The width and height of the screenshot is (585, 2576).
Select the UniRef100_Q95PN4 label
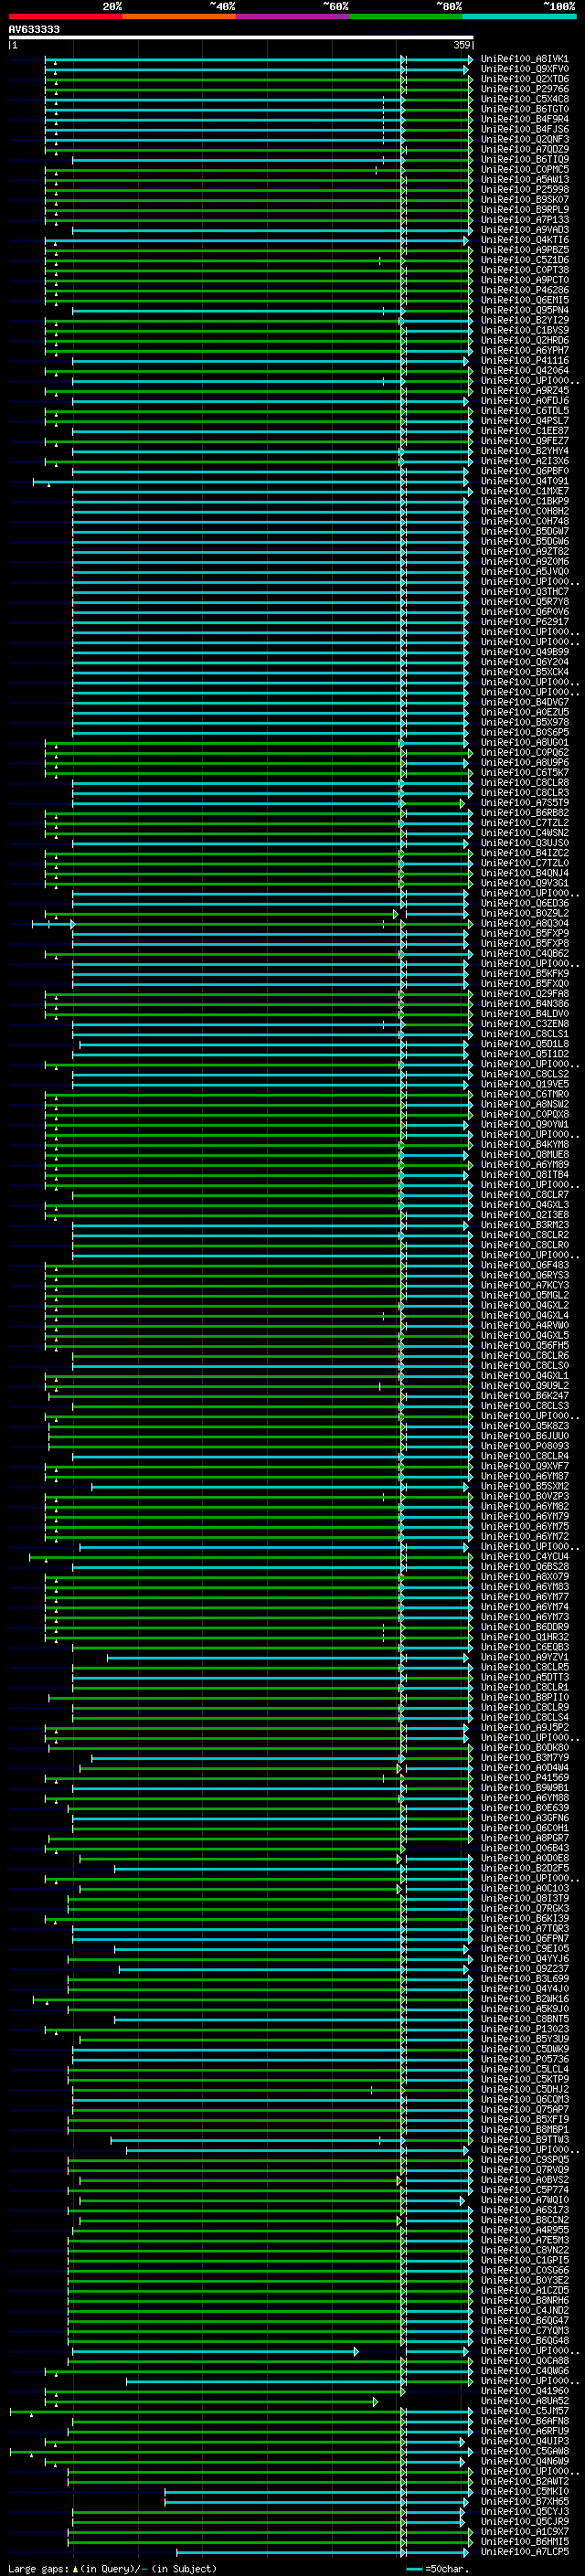tap(524, 310)
